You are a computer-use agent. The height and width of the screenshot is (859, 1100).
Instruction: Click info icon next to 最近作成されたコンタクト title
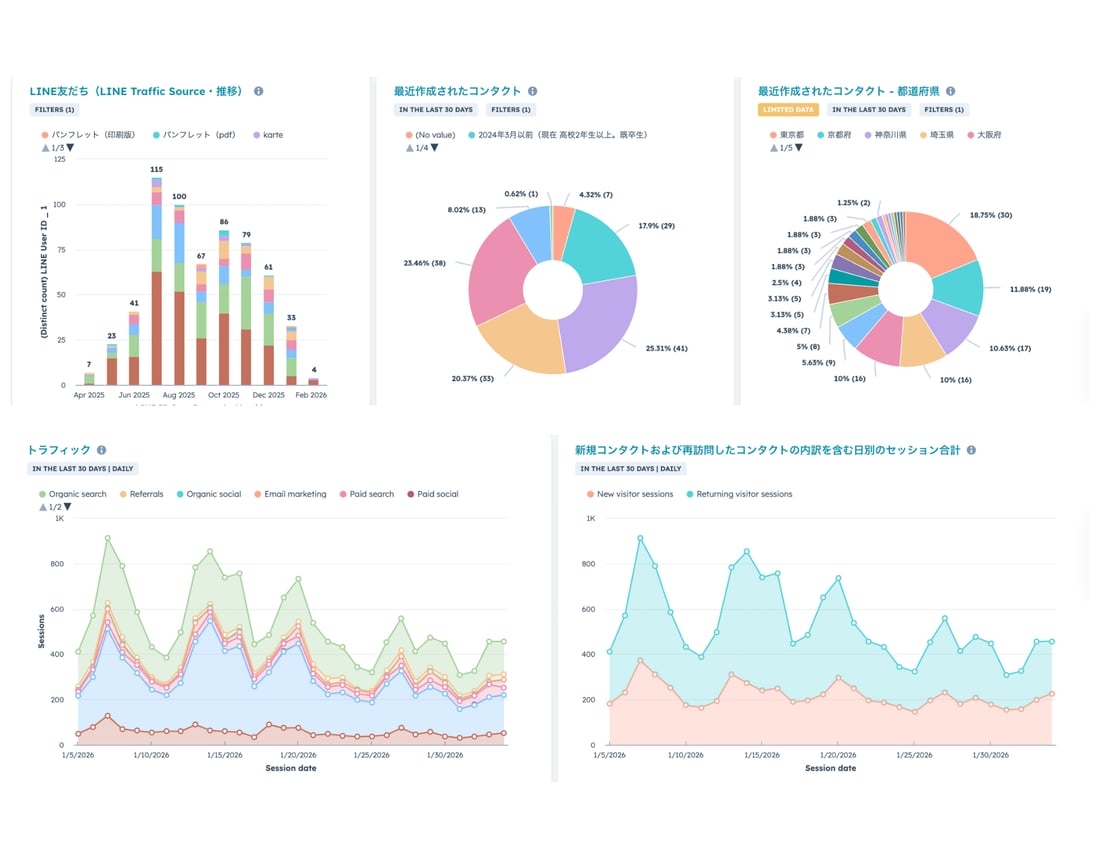tap(532, 91)
